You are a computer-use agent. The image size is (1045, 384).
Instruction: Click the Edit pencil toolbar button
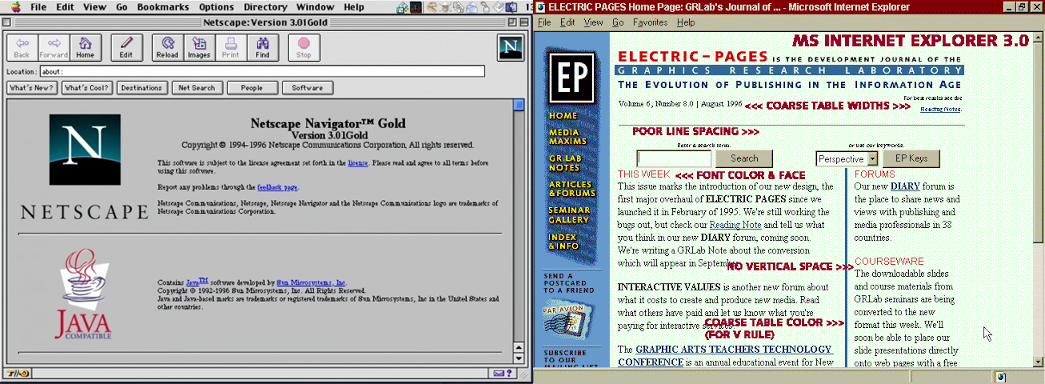click(126, 47)
